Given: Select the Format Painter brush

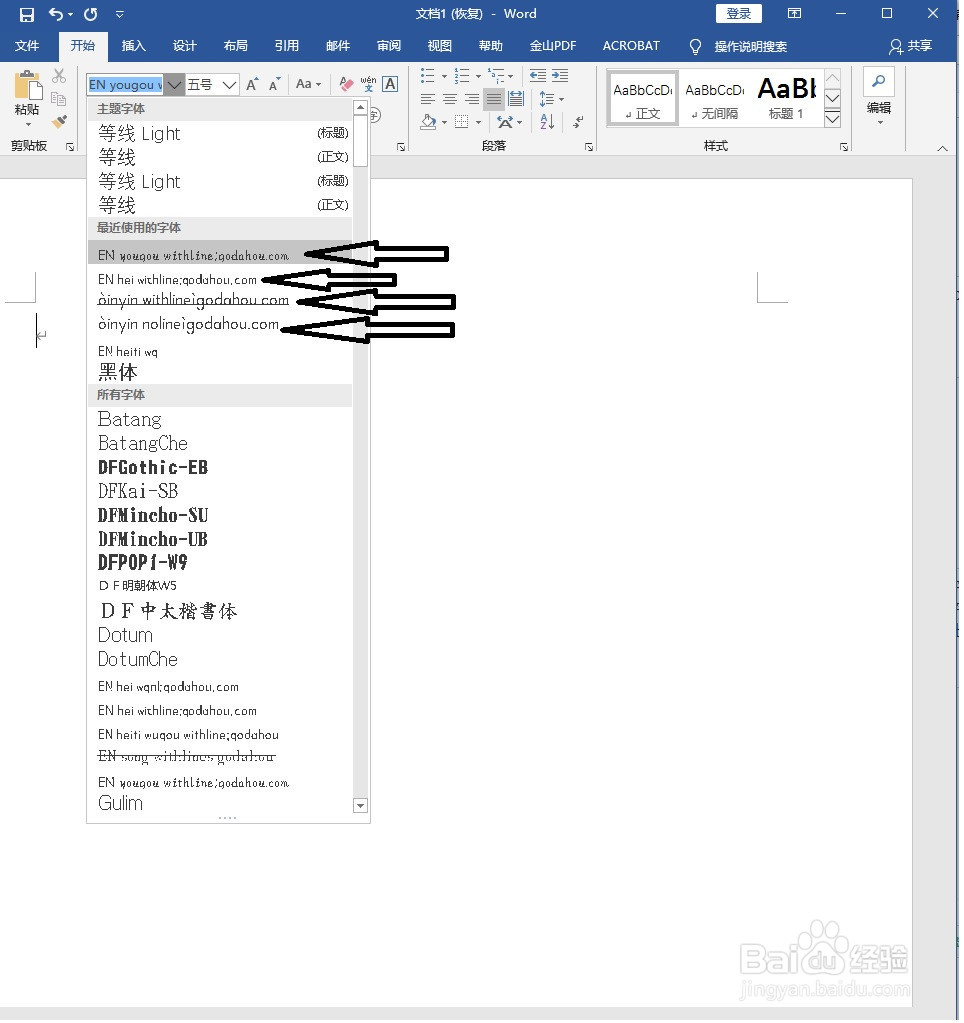Looking at the screenshot, I should pyautogui.click(x=59, y=121).
